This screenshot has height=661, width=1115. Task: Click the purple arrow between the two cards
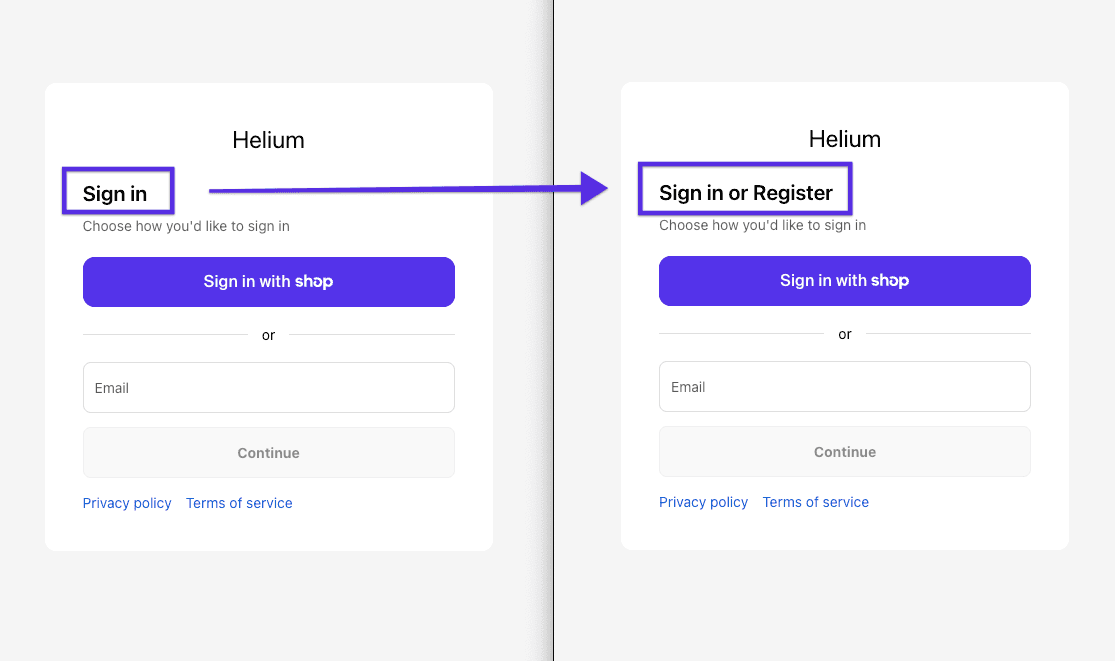click(400, 189)
